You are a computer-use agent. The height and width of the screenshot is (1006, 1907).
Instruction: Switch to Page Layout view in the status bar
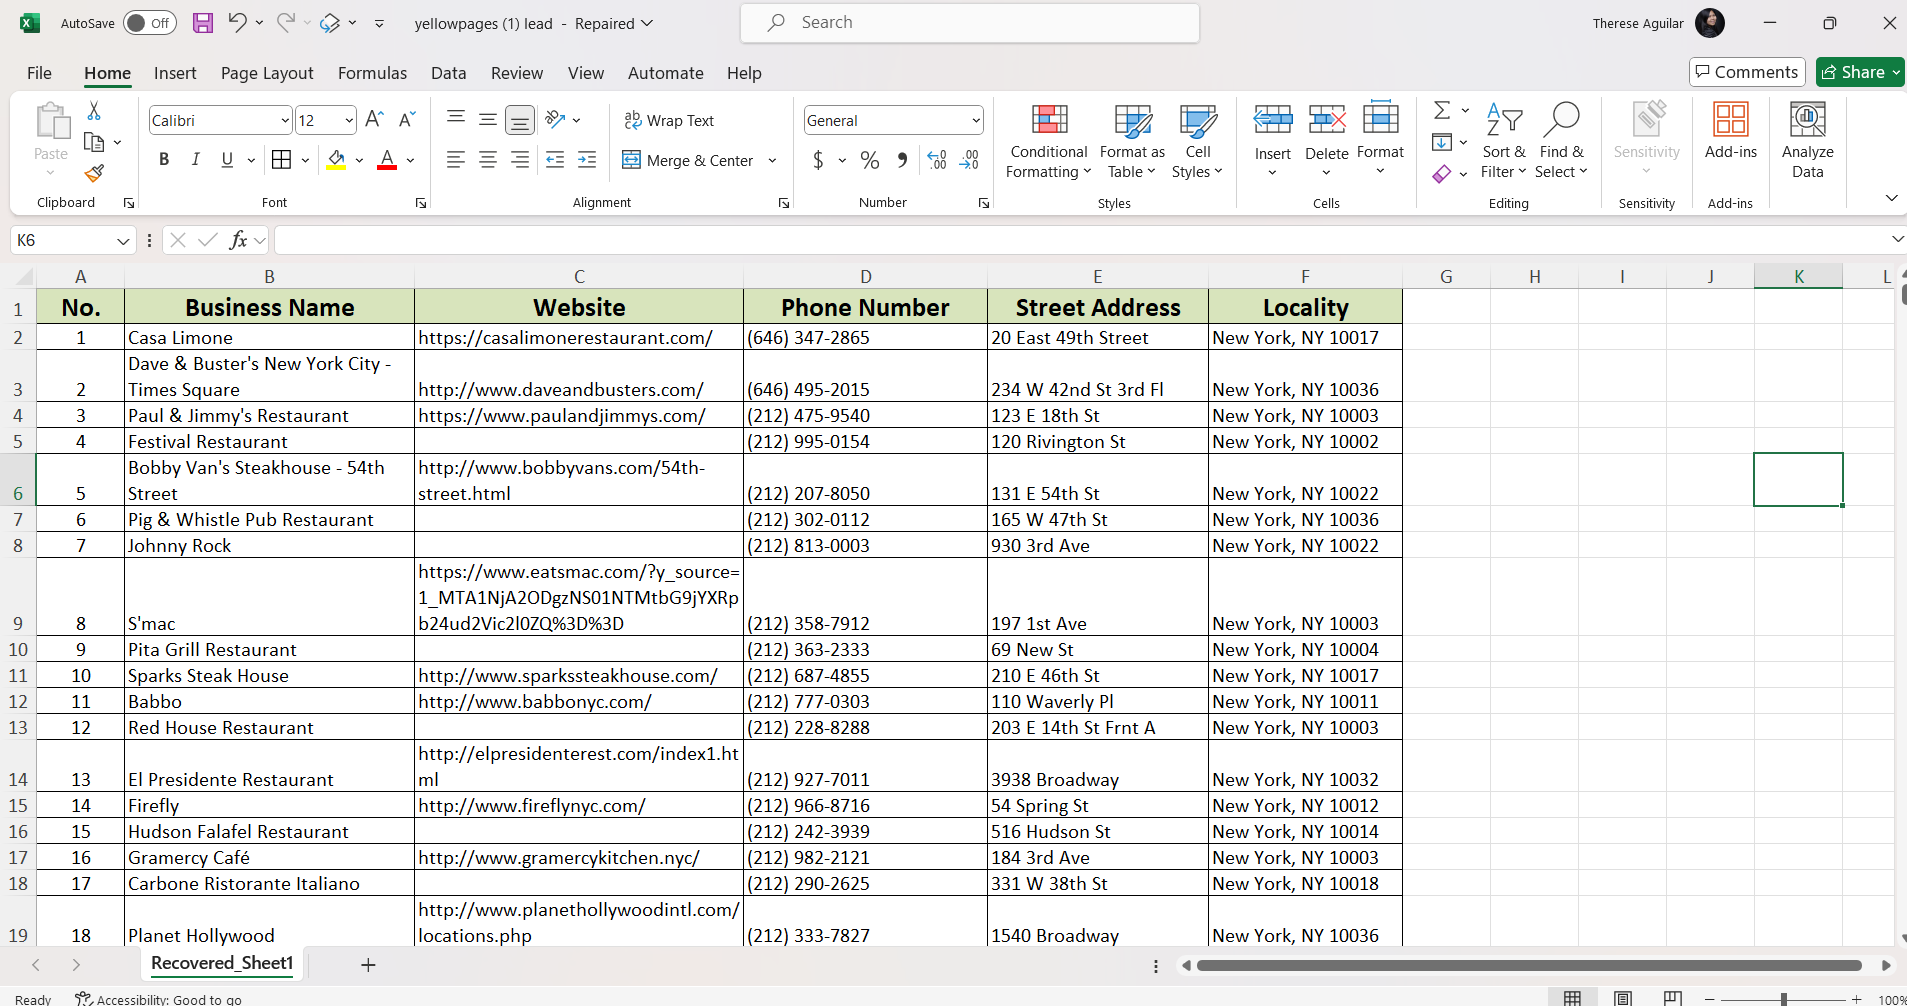[1623, 998]
